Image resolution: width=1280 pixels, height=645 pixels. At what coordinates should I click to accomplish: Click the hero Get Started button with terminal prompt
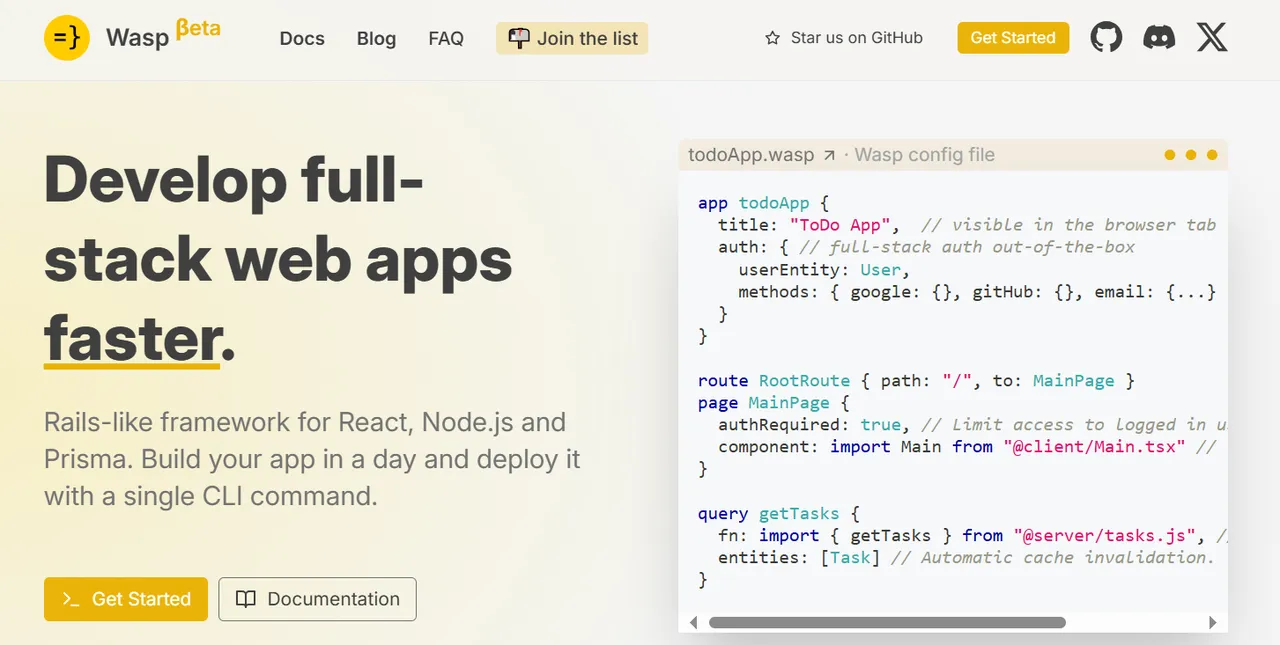pos(126,599)
